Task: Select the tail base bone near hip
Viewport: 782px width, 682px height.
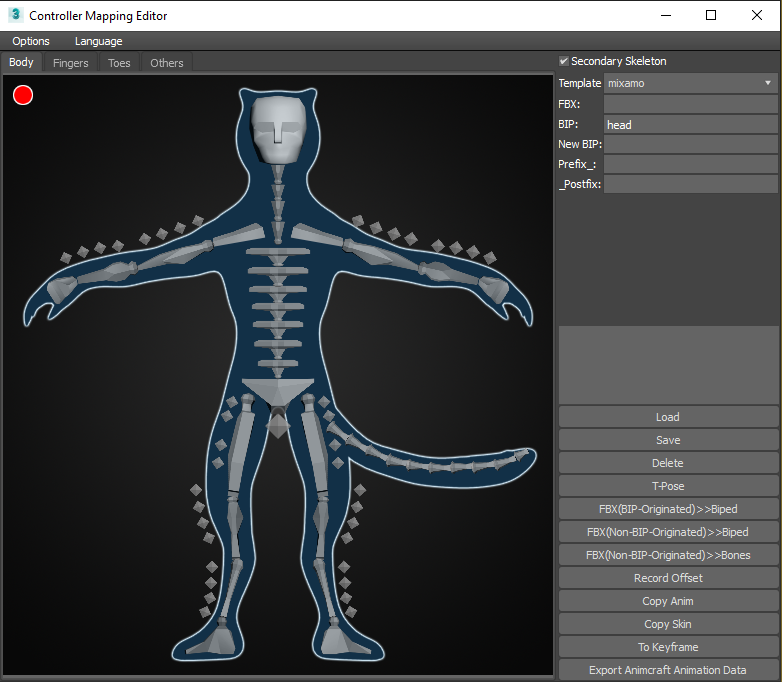Action: tap(337, 432)
